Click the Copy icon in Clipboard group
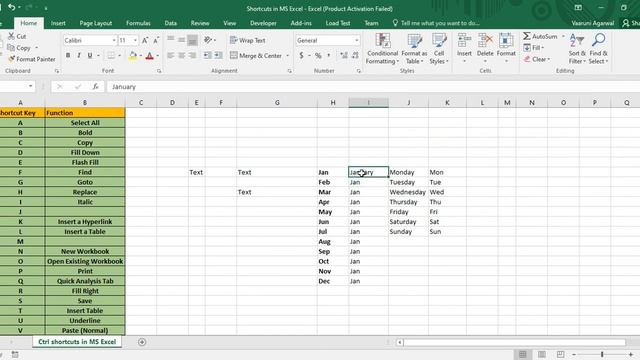640x360 pixels. [11, 48]
